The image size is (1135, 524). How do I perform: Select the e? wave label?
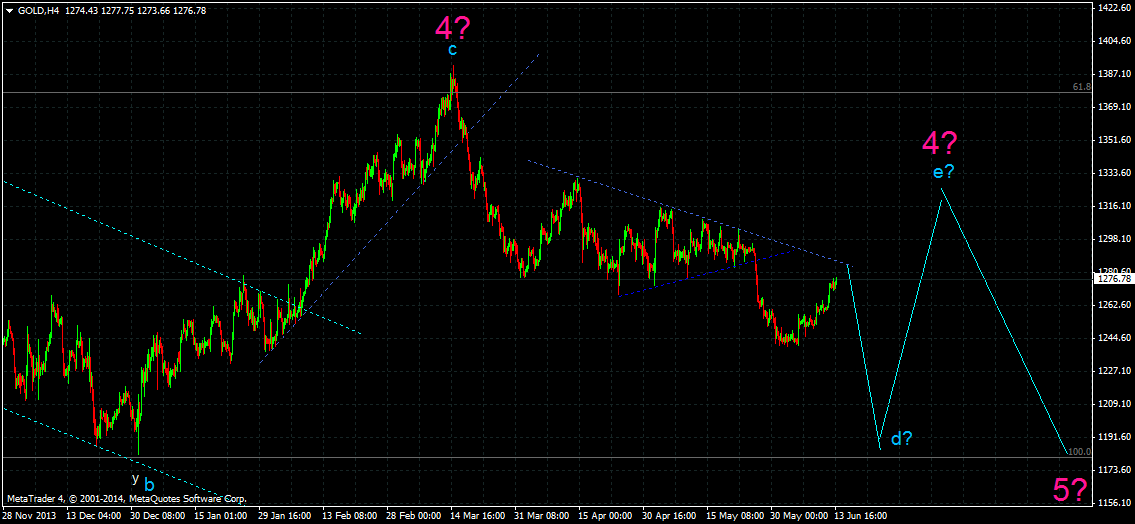(943, 172)
